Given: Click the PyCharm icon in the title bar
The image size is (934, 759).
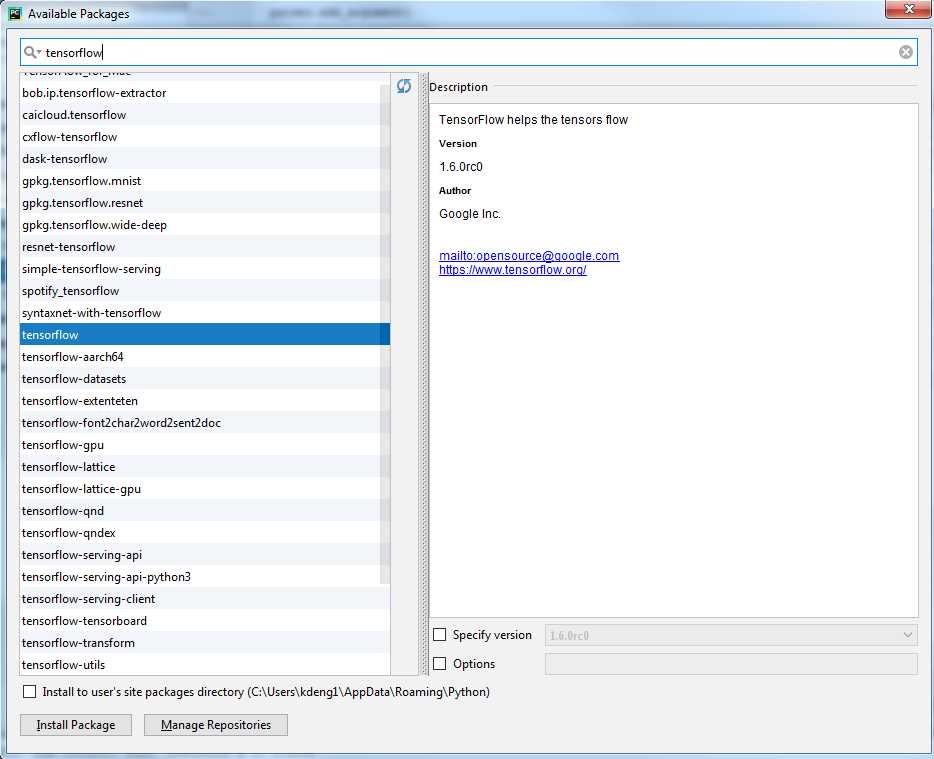Looking at the screenshot, I should click(15, 13).
